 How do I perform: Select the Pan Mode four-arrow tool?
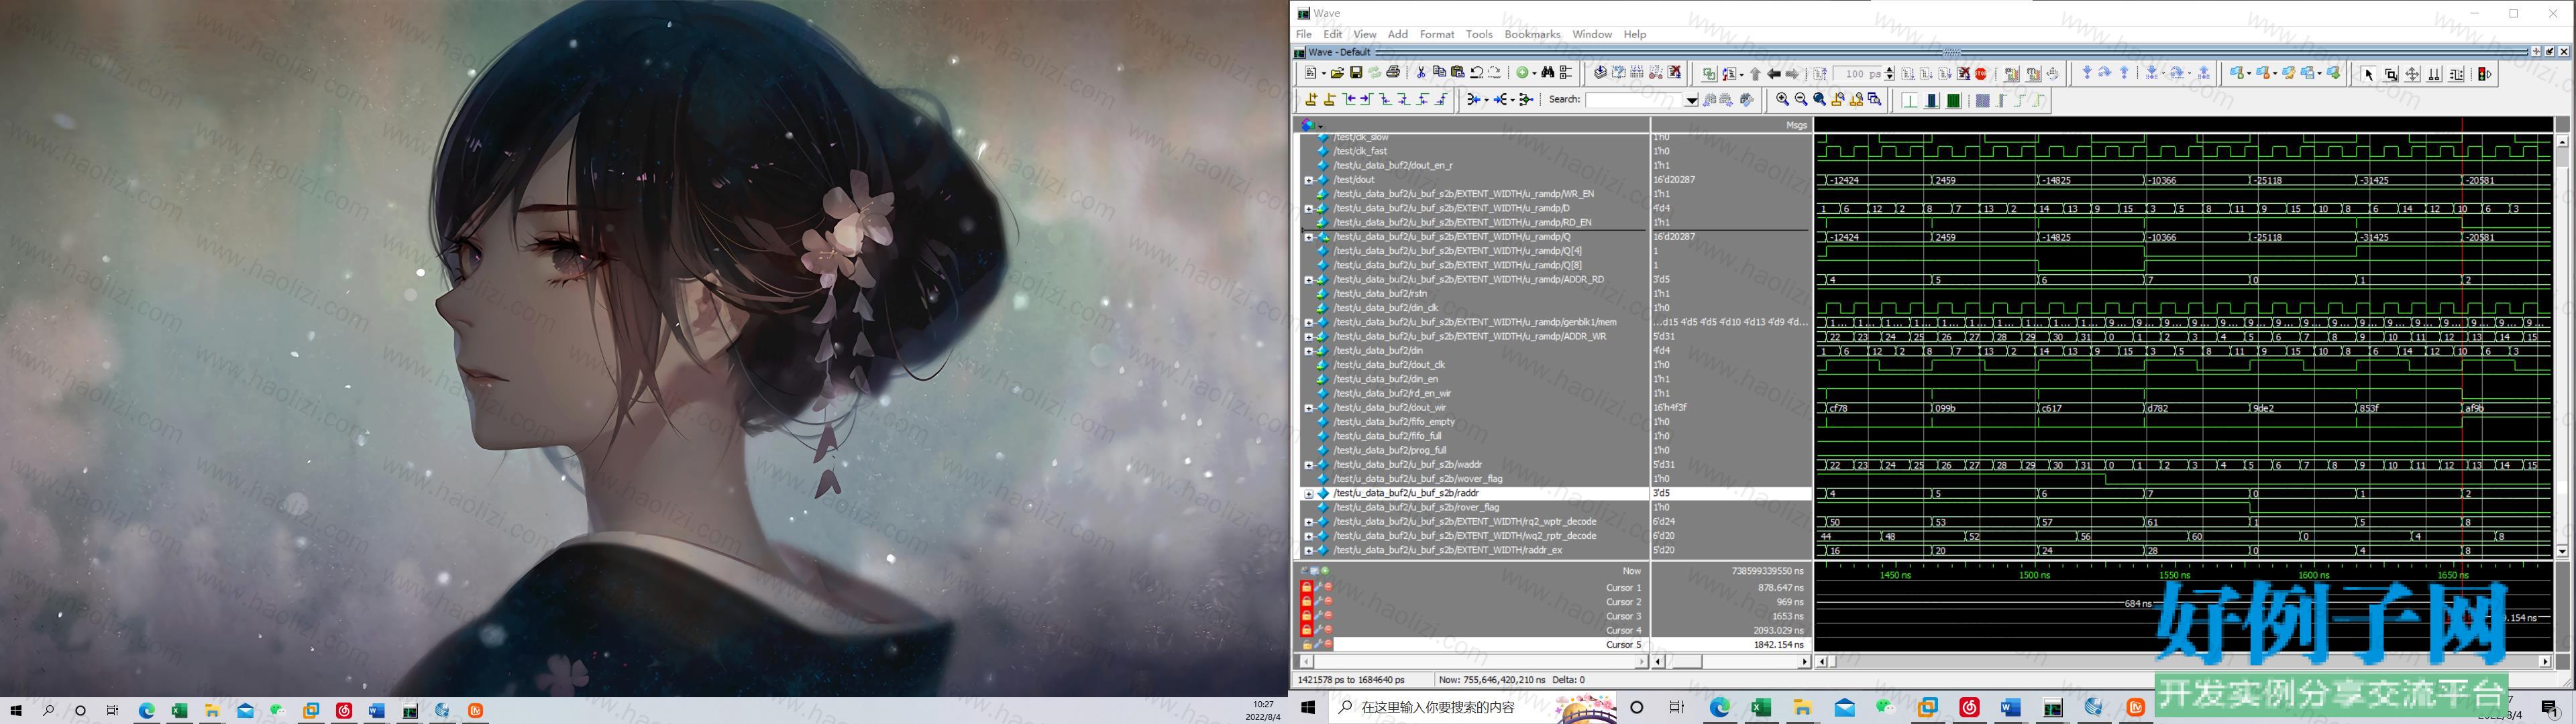click(2412, 74)
